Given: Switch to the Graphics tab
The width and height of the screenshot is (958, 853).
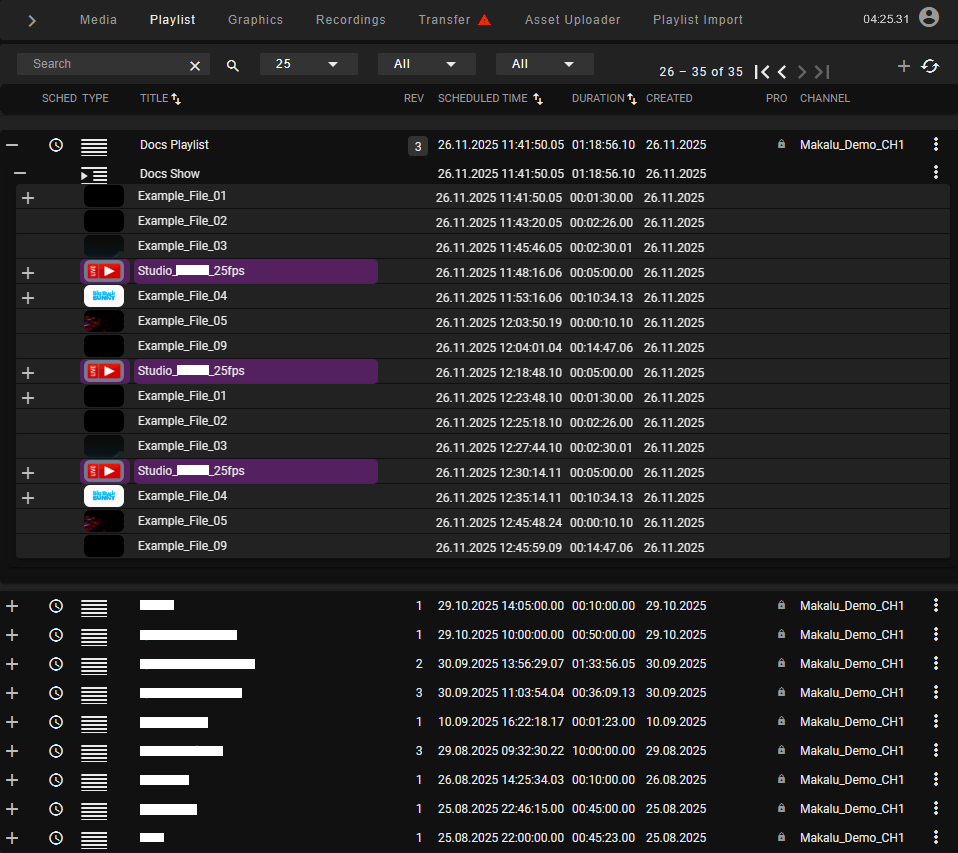Looking at the screenshot, I should (255, 20).
